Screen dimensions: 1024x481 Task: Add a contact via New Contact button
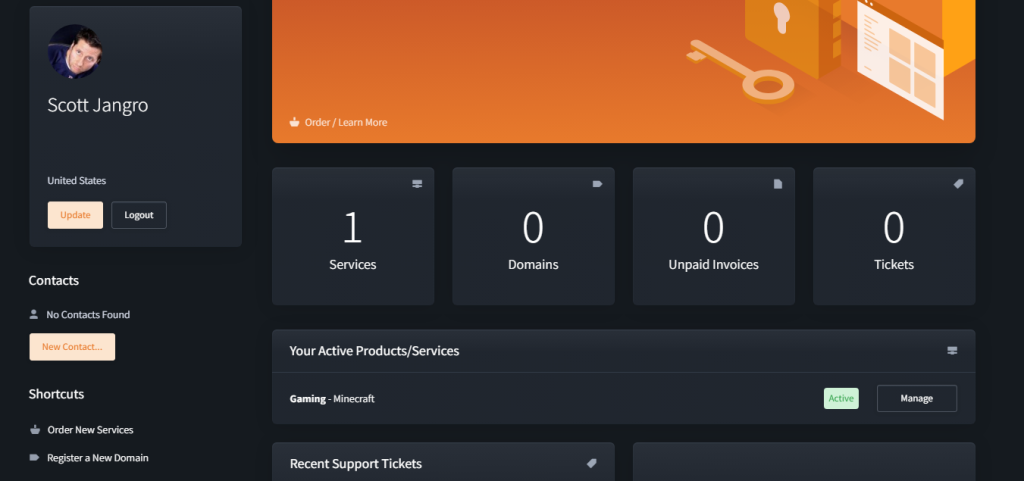pyautogui.click(x=72, y=347)
